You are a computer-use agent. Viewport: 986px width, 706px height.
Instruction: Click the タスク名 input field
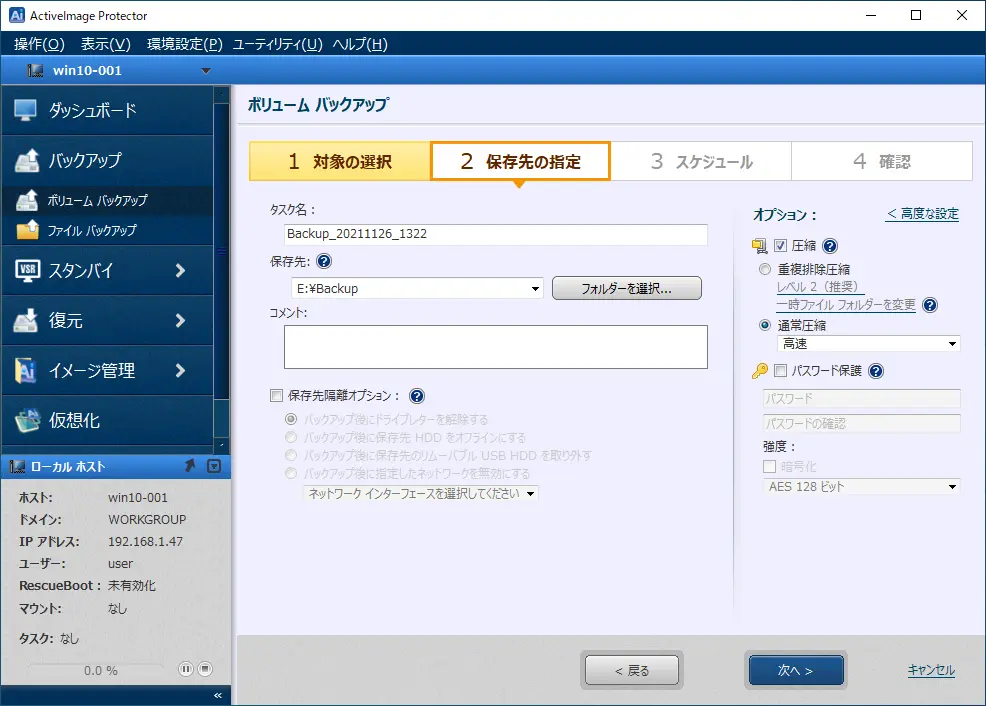coord(496,234)
